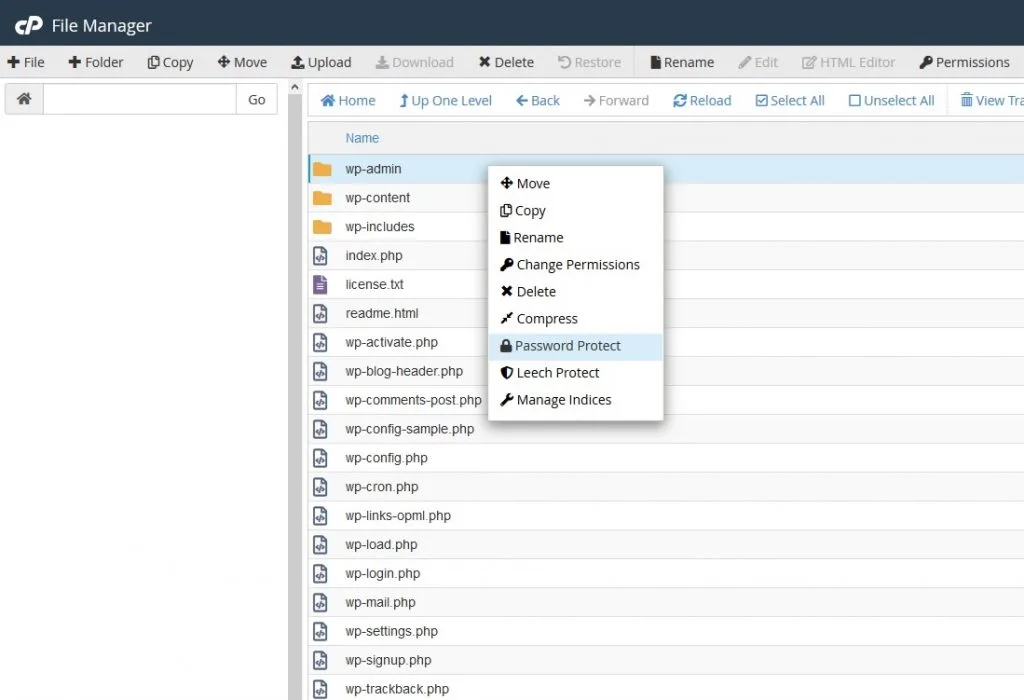Click the wp-config.php file icon
This screenshot has width=1024, height=700.
click(x=320, y=458)
